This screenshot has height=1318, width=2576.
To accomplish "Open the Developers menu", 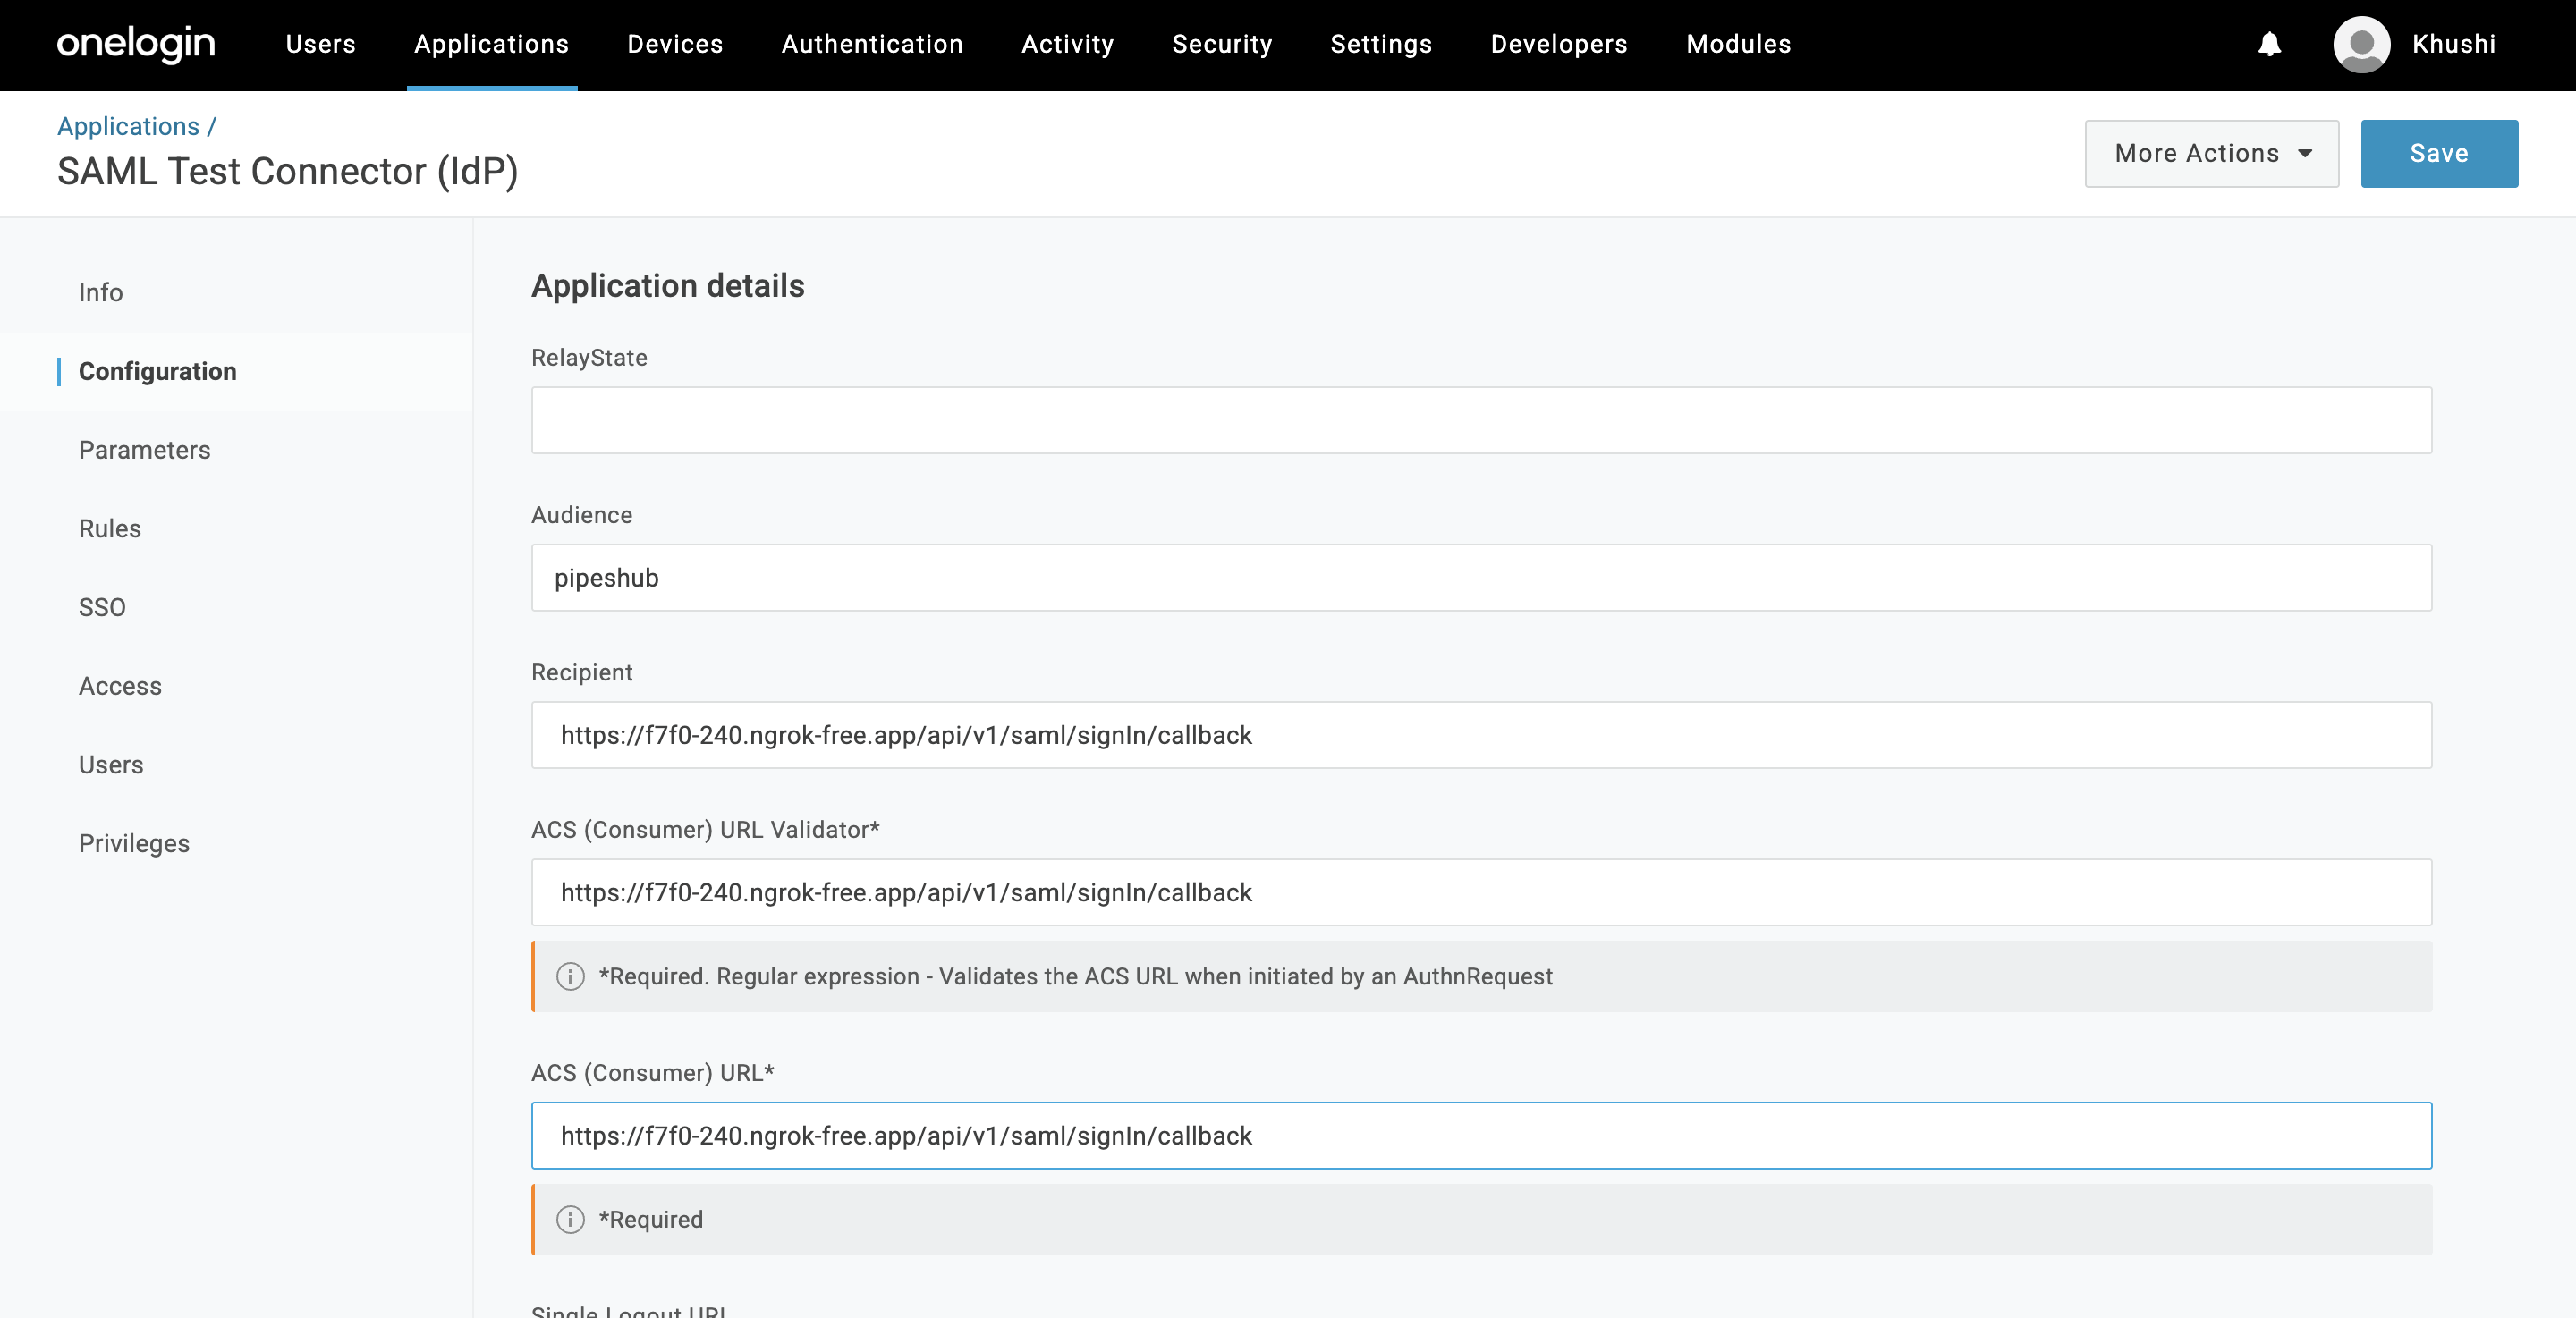I will click(x=1558, y=44).
